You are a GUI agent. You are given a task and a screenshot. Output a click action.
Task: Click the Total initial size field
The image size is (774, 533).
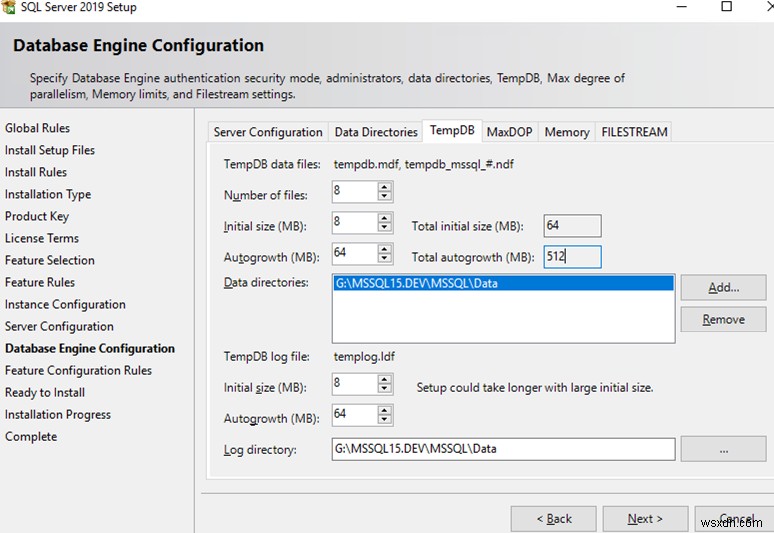click(x=573, y=226)
